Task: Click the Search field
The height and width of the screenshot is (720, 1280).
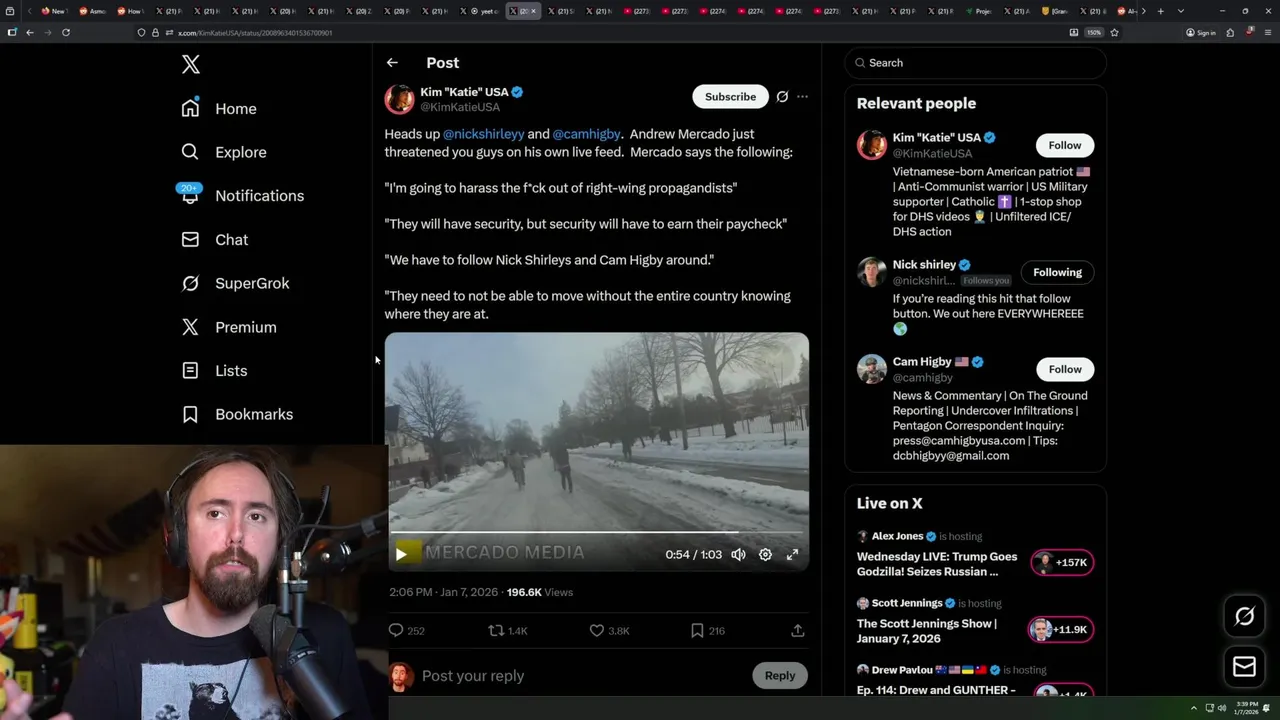Action: (975, 63)
